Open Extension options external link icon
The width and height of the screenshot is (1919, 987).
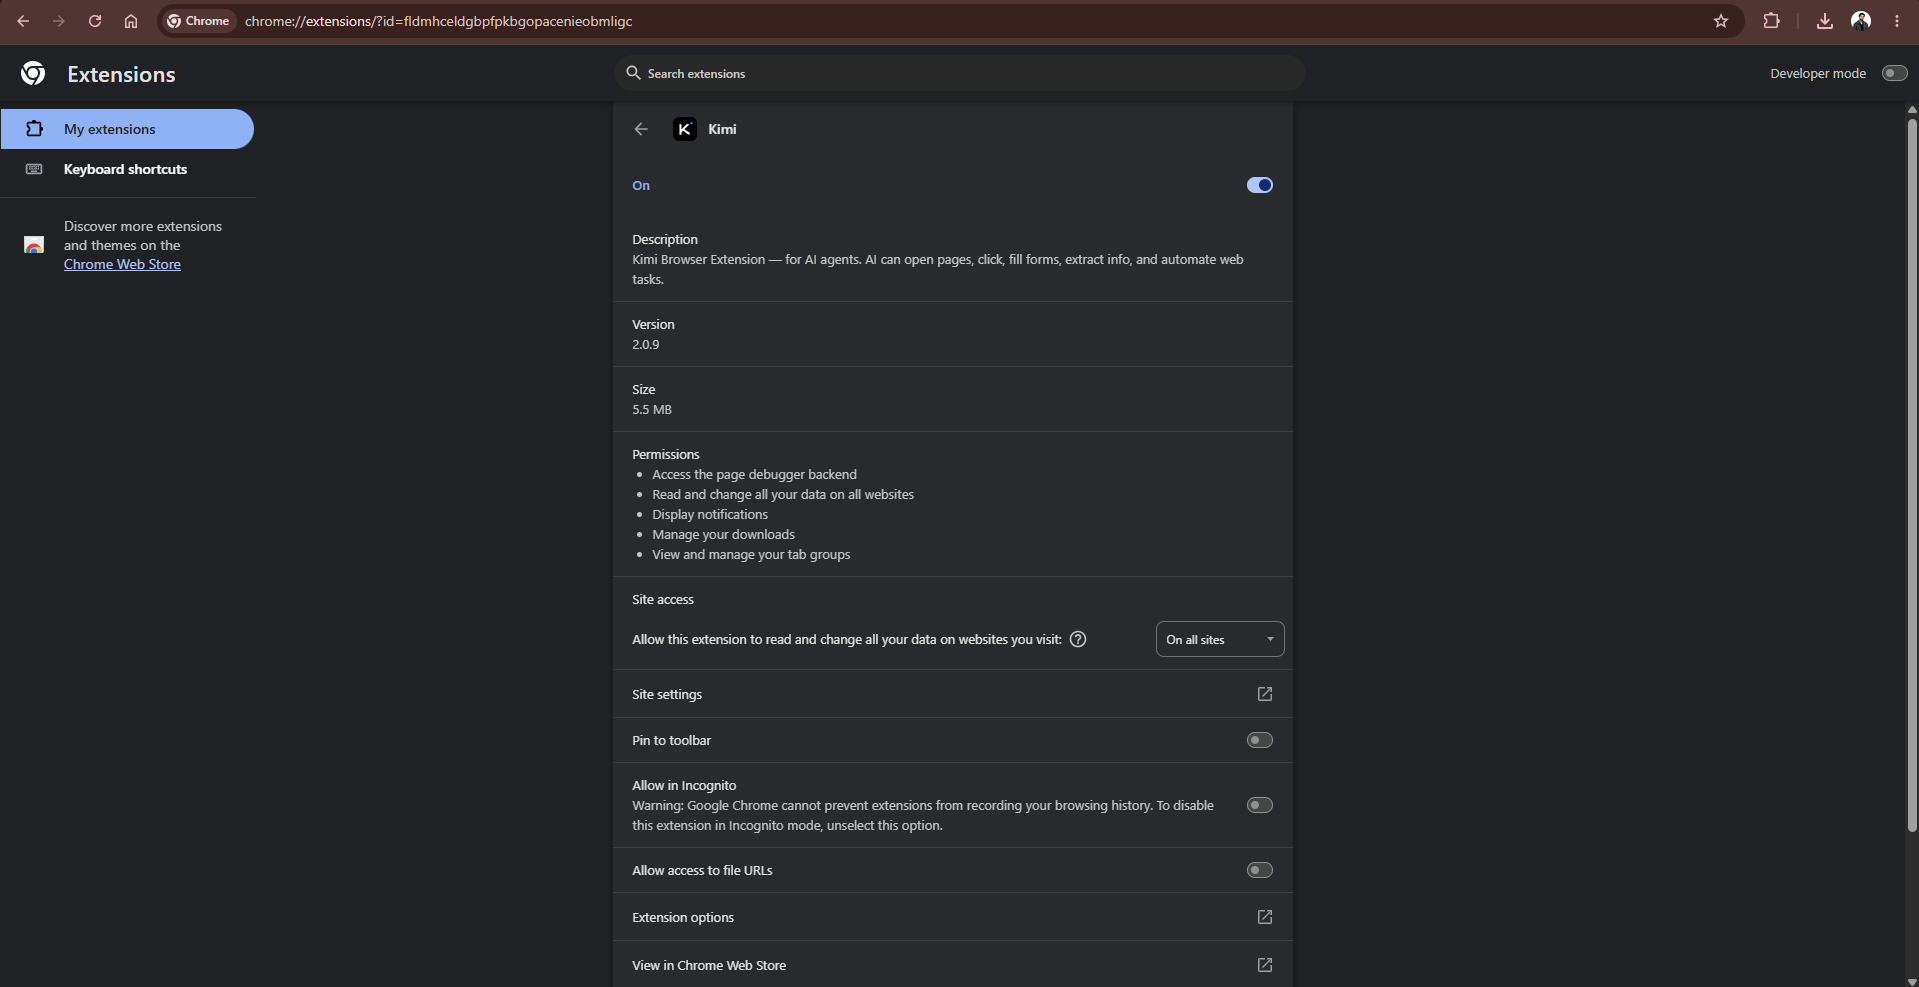1265,917
